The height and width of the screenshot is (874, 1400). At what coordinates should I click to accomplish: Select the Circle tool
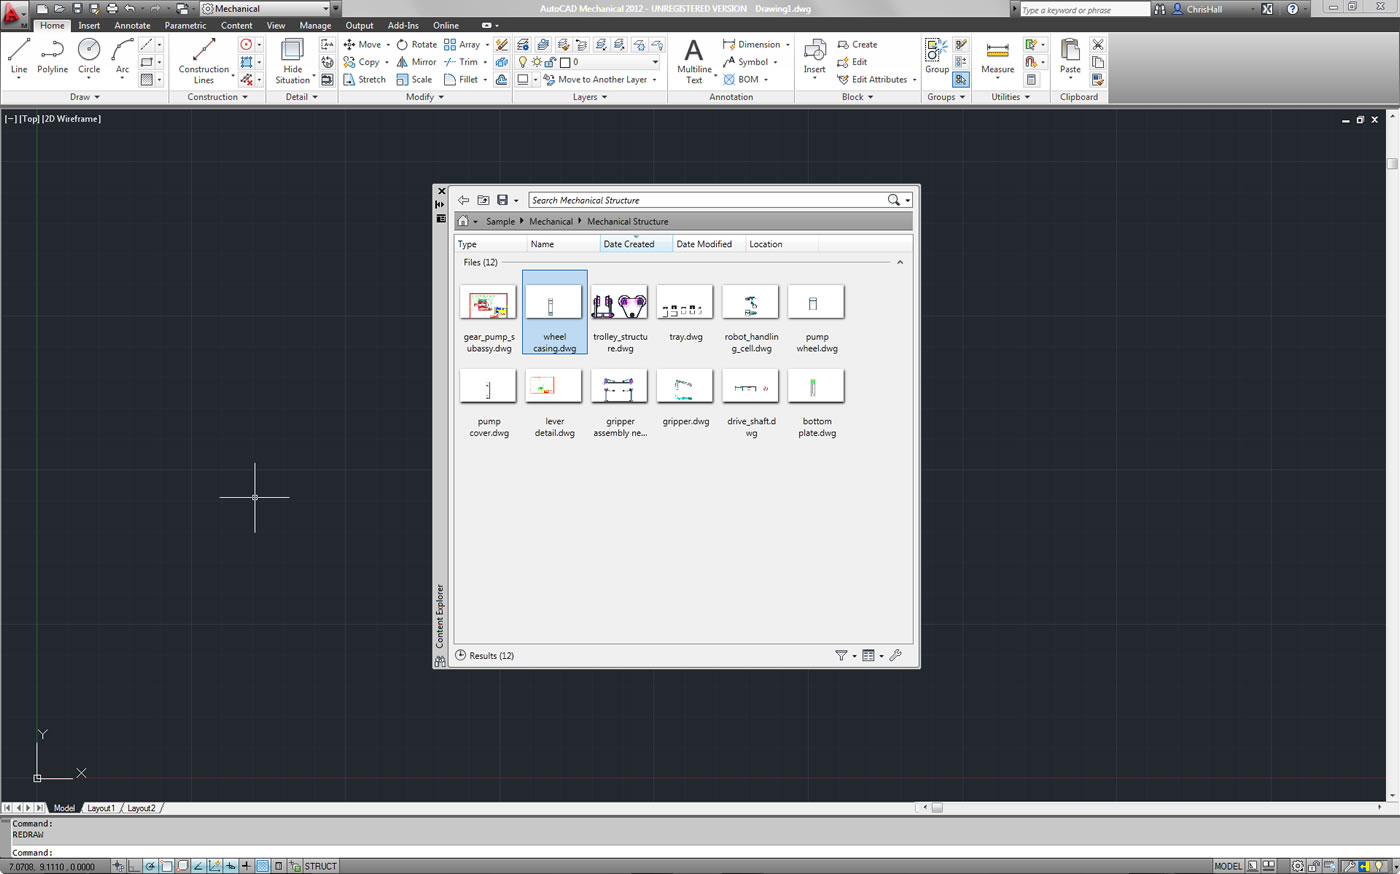click(x=89, y=56)
